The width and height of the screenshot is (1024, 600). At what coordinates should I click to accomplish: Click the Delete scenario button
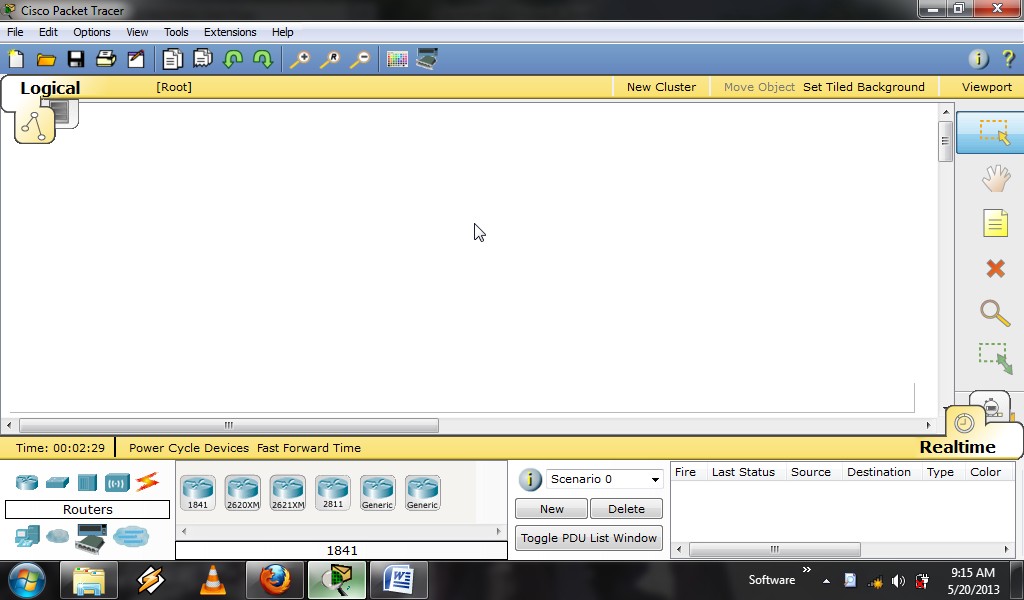(x=626, y=509)
